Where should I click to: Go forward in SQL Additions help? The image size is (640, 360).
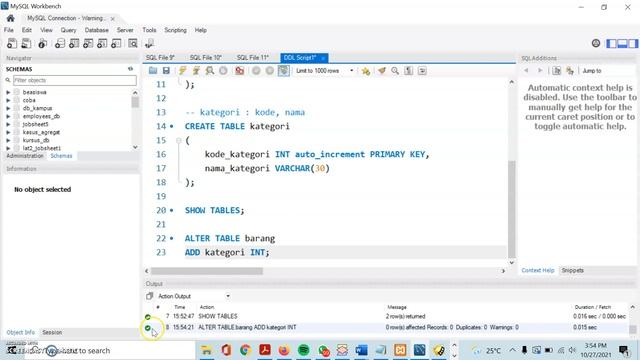click(540, 71)
